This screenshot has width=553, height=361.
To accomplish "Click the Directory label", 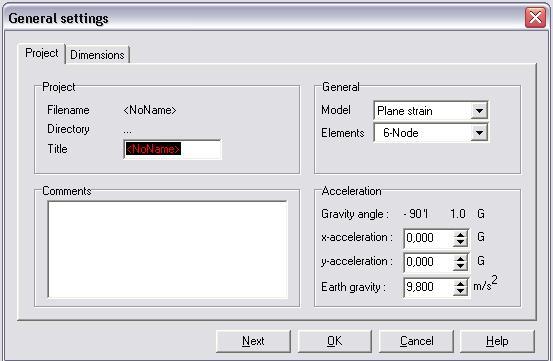I will (68, 129).
